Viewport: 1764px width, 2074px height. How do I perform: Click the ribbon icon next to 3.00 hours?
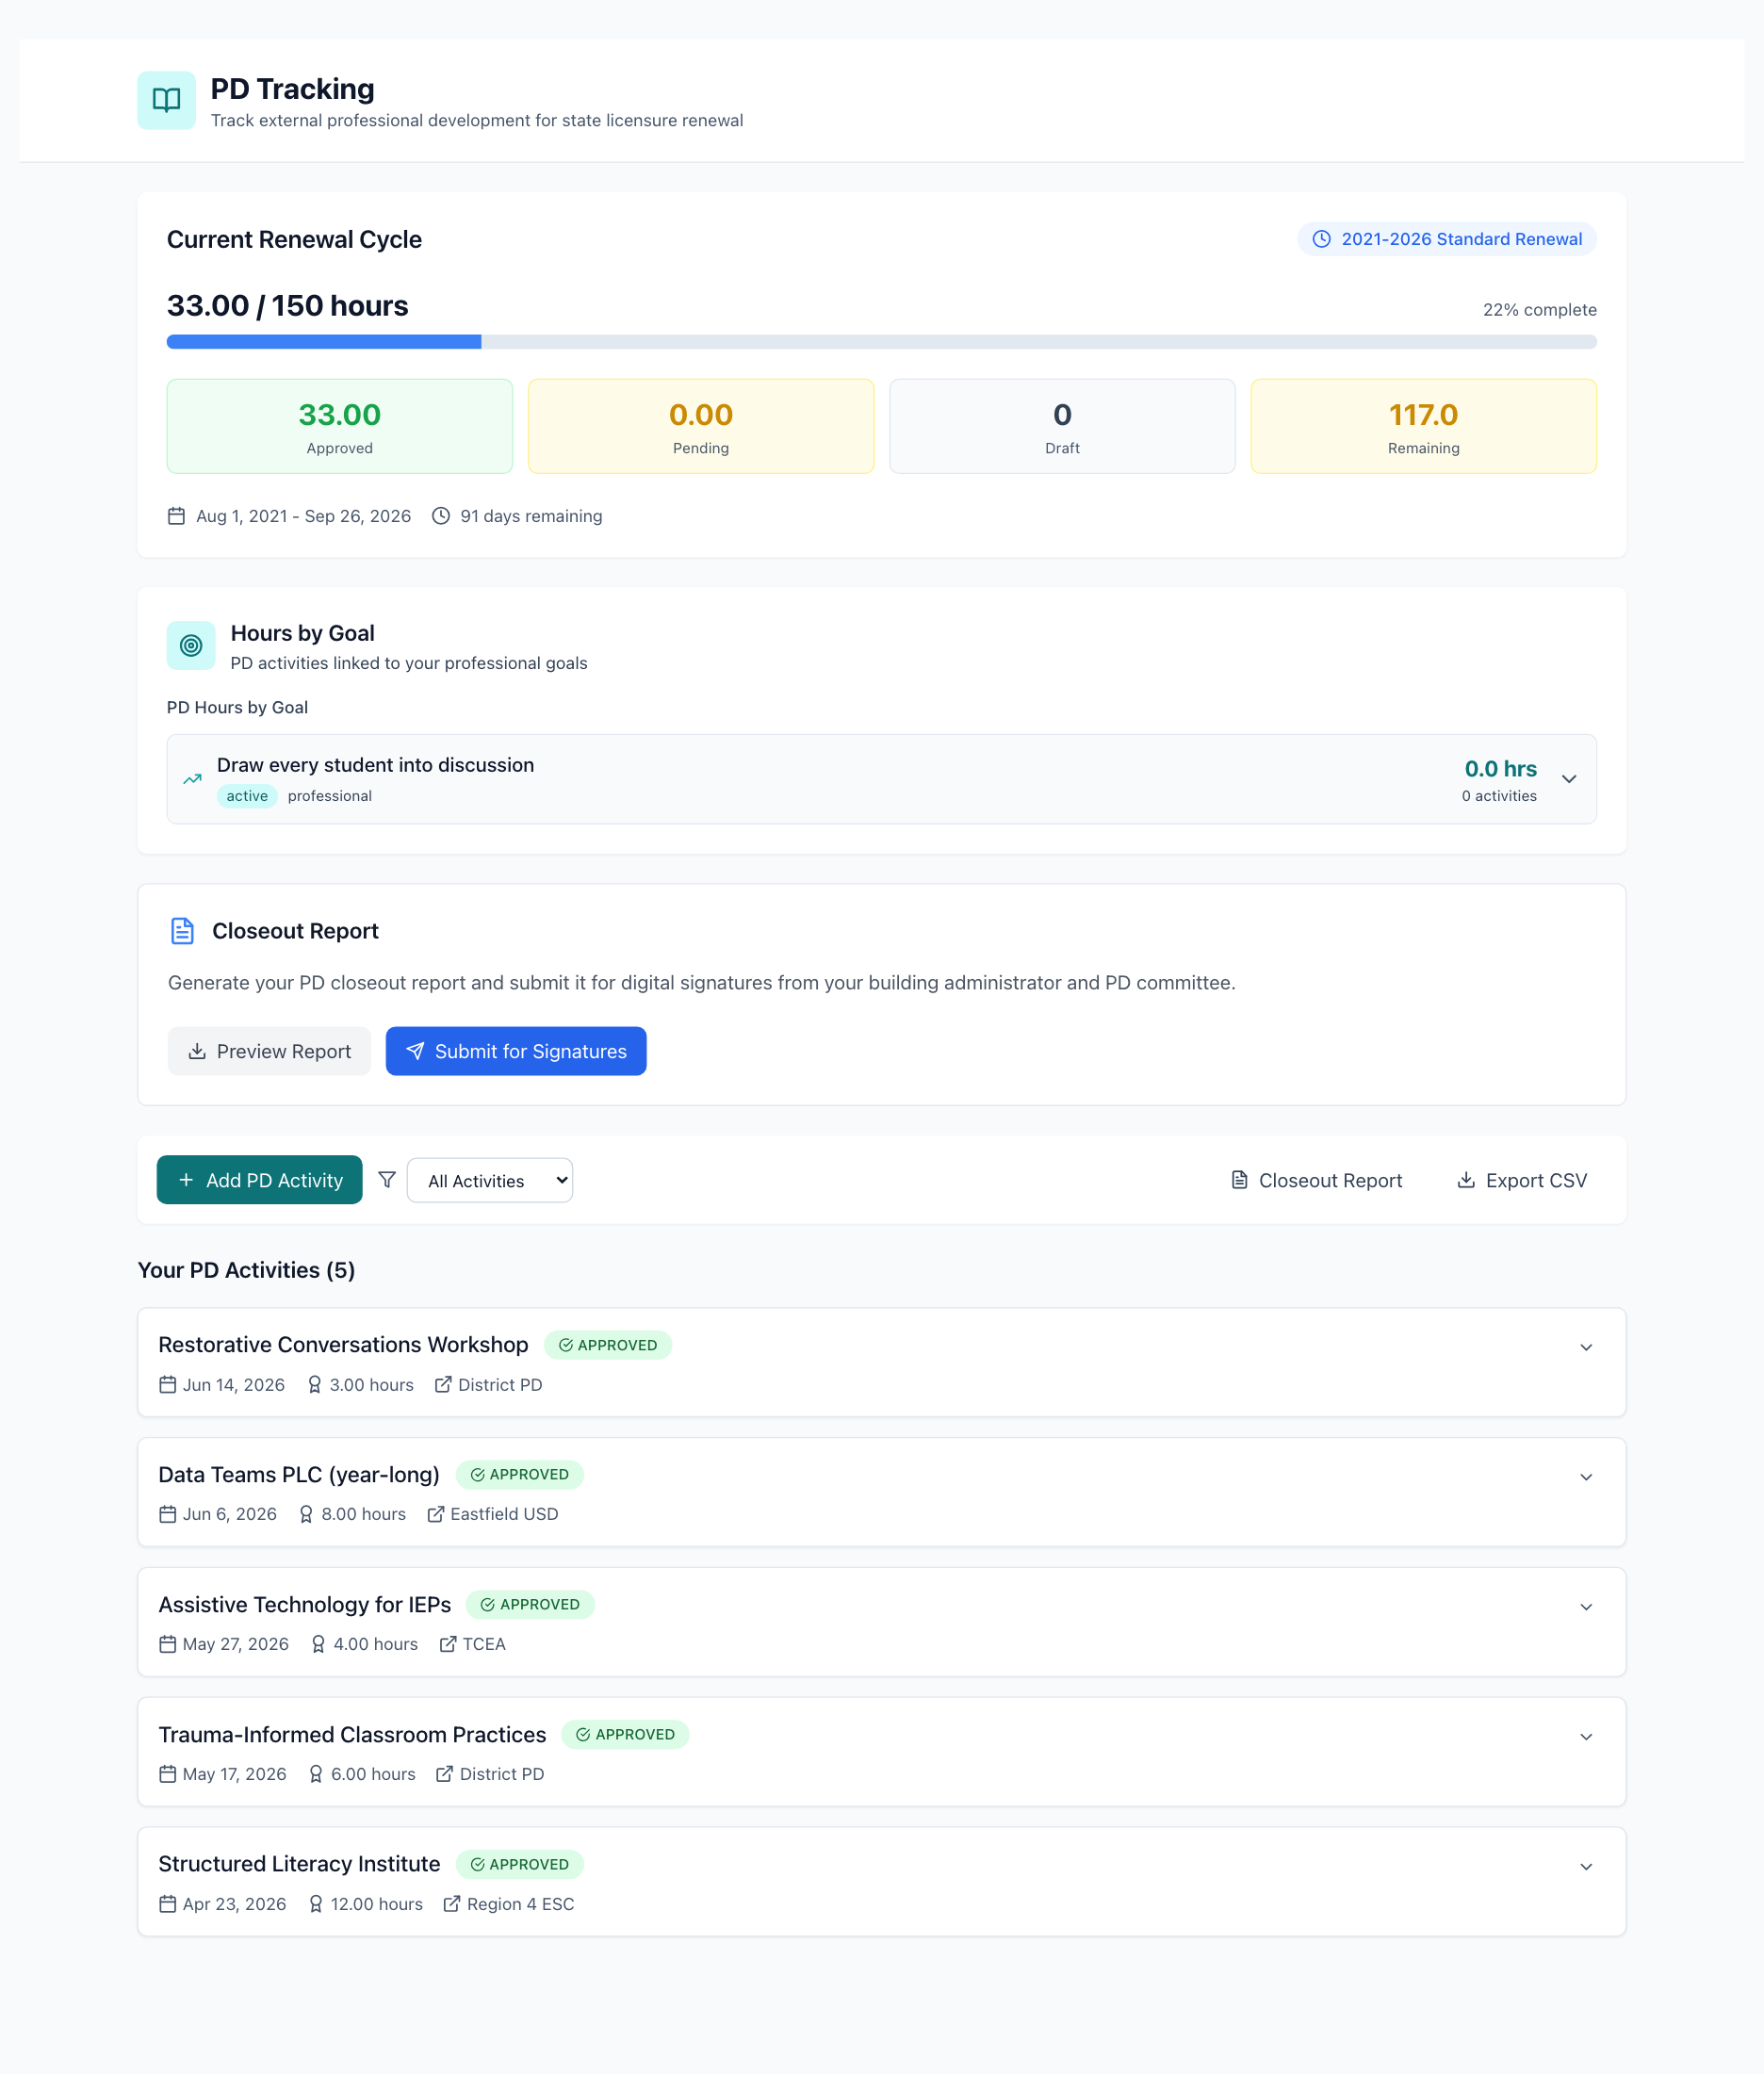point(314,1385)
